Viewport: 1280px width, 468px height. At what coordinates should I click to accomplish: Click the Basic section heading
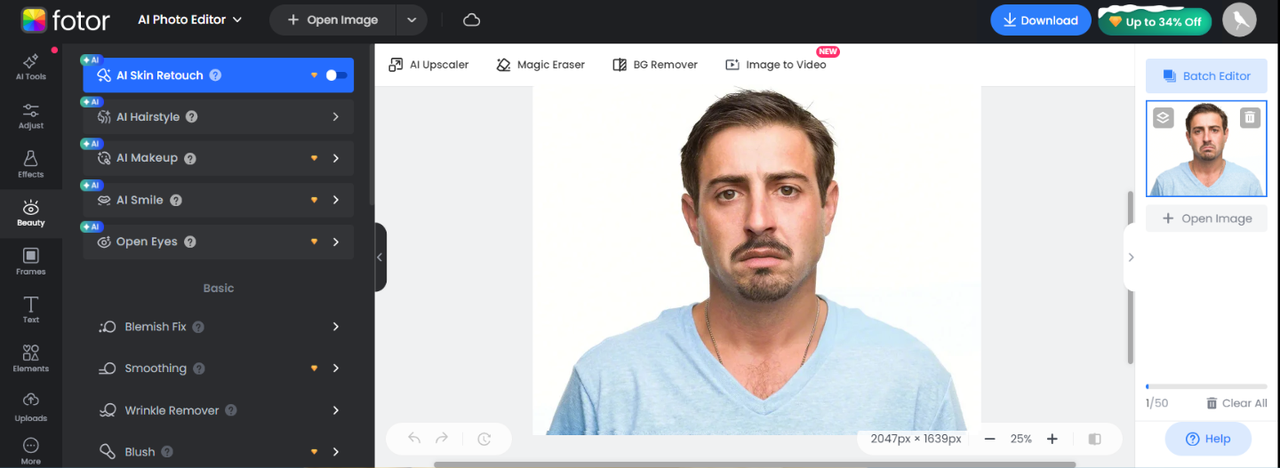218,288
